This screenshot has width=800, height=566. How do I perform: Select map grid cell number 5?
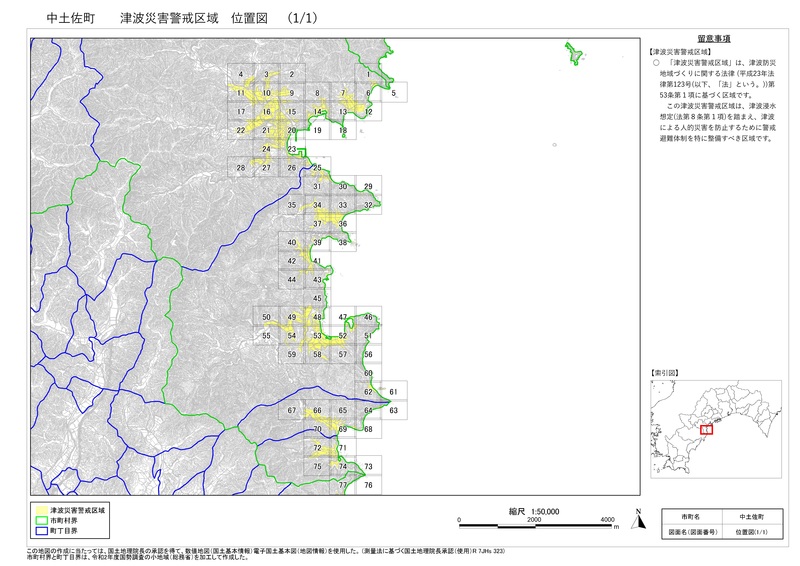pos(394,93)
